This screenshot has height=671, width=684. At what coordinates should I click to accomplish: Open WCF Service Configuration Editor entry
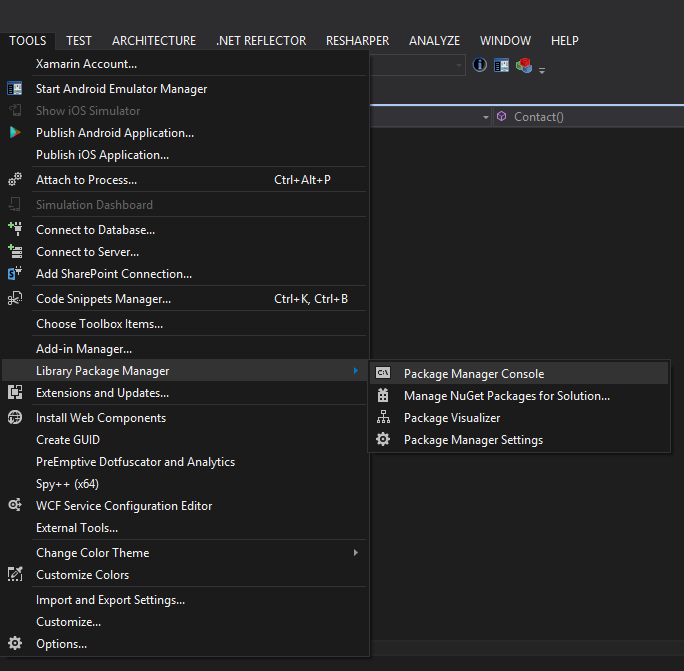(185, 506)
